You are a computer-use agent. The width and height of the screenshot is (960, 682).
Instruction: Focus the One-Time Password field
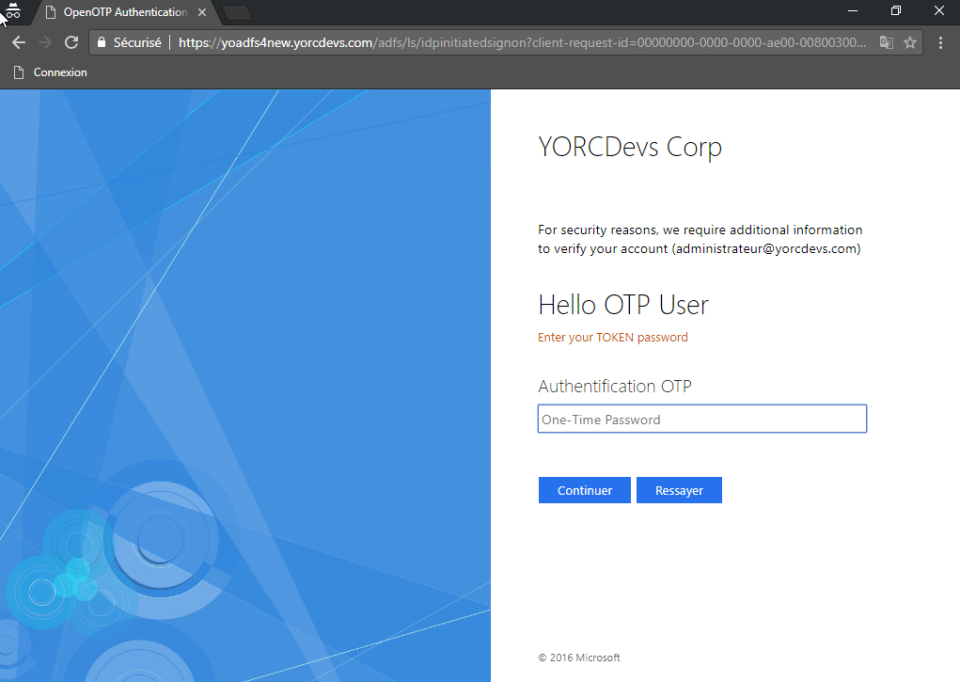pos(702,419)
